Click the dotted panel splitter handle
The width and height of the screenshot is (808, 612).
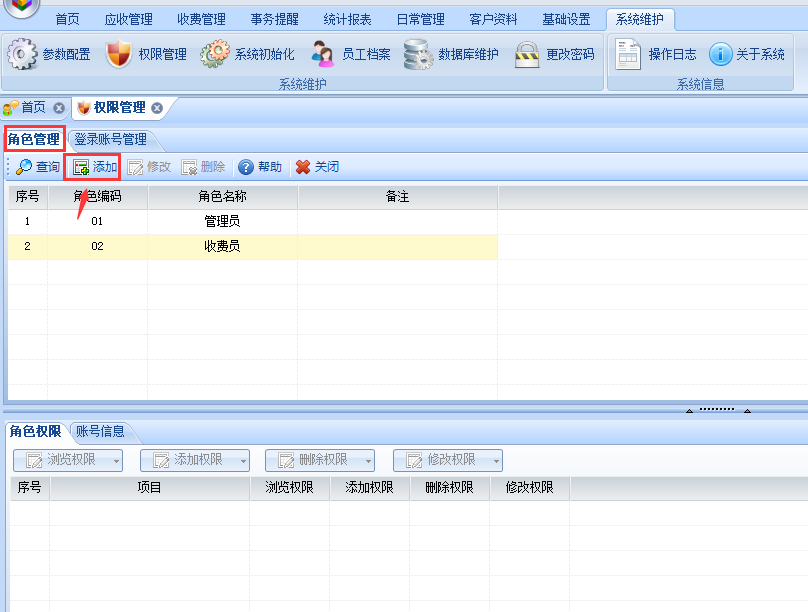pos(717,410)
